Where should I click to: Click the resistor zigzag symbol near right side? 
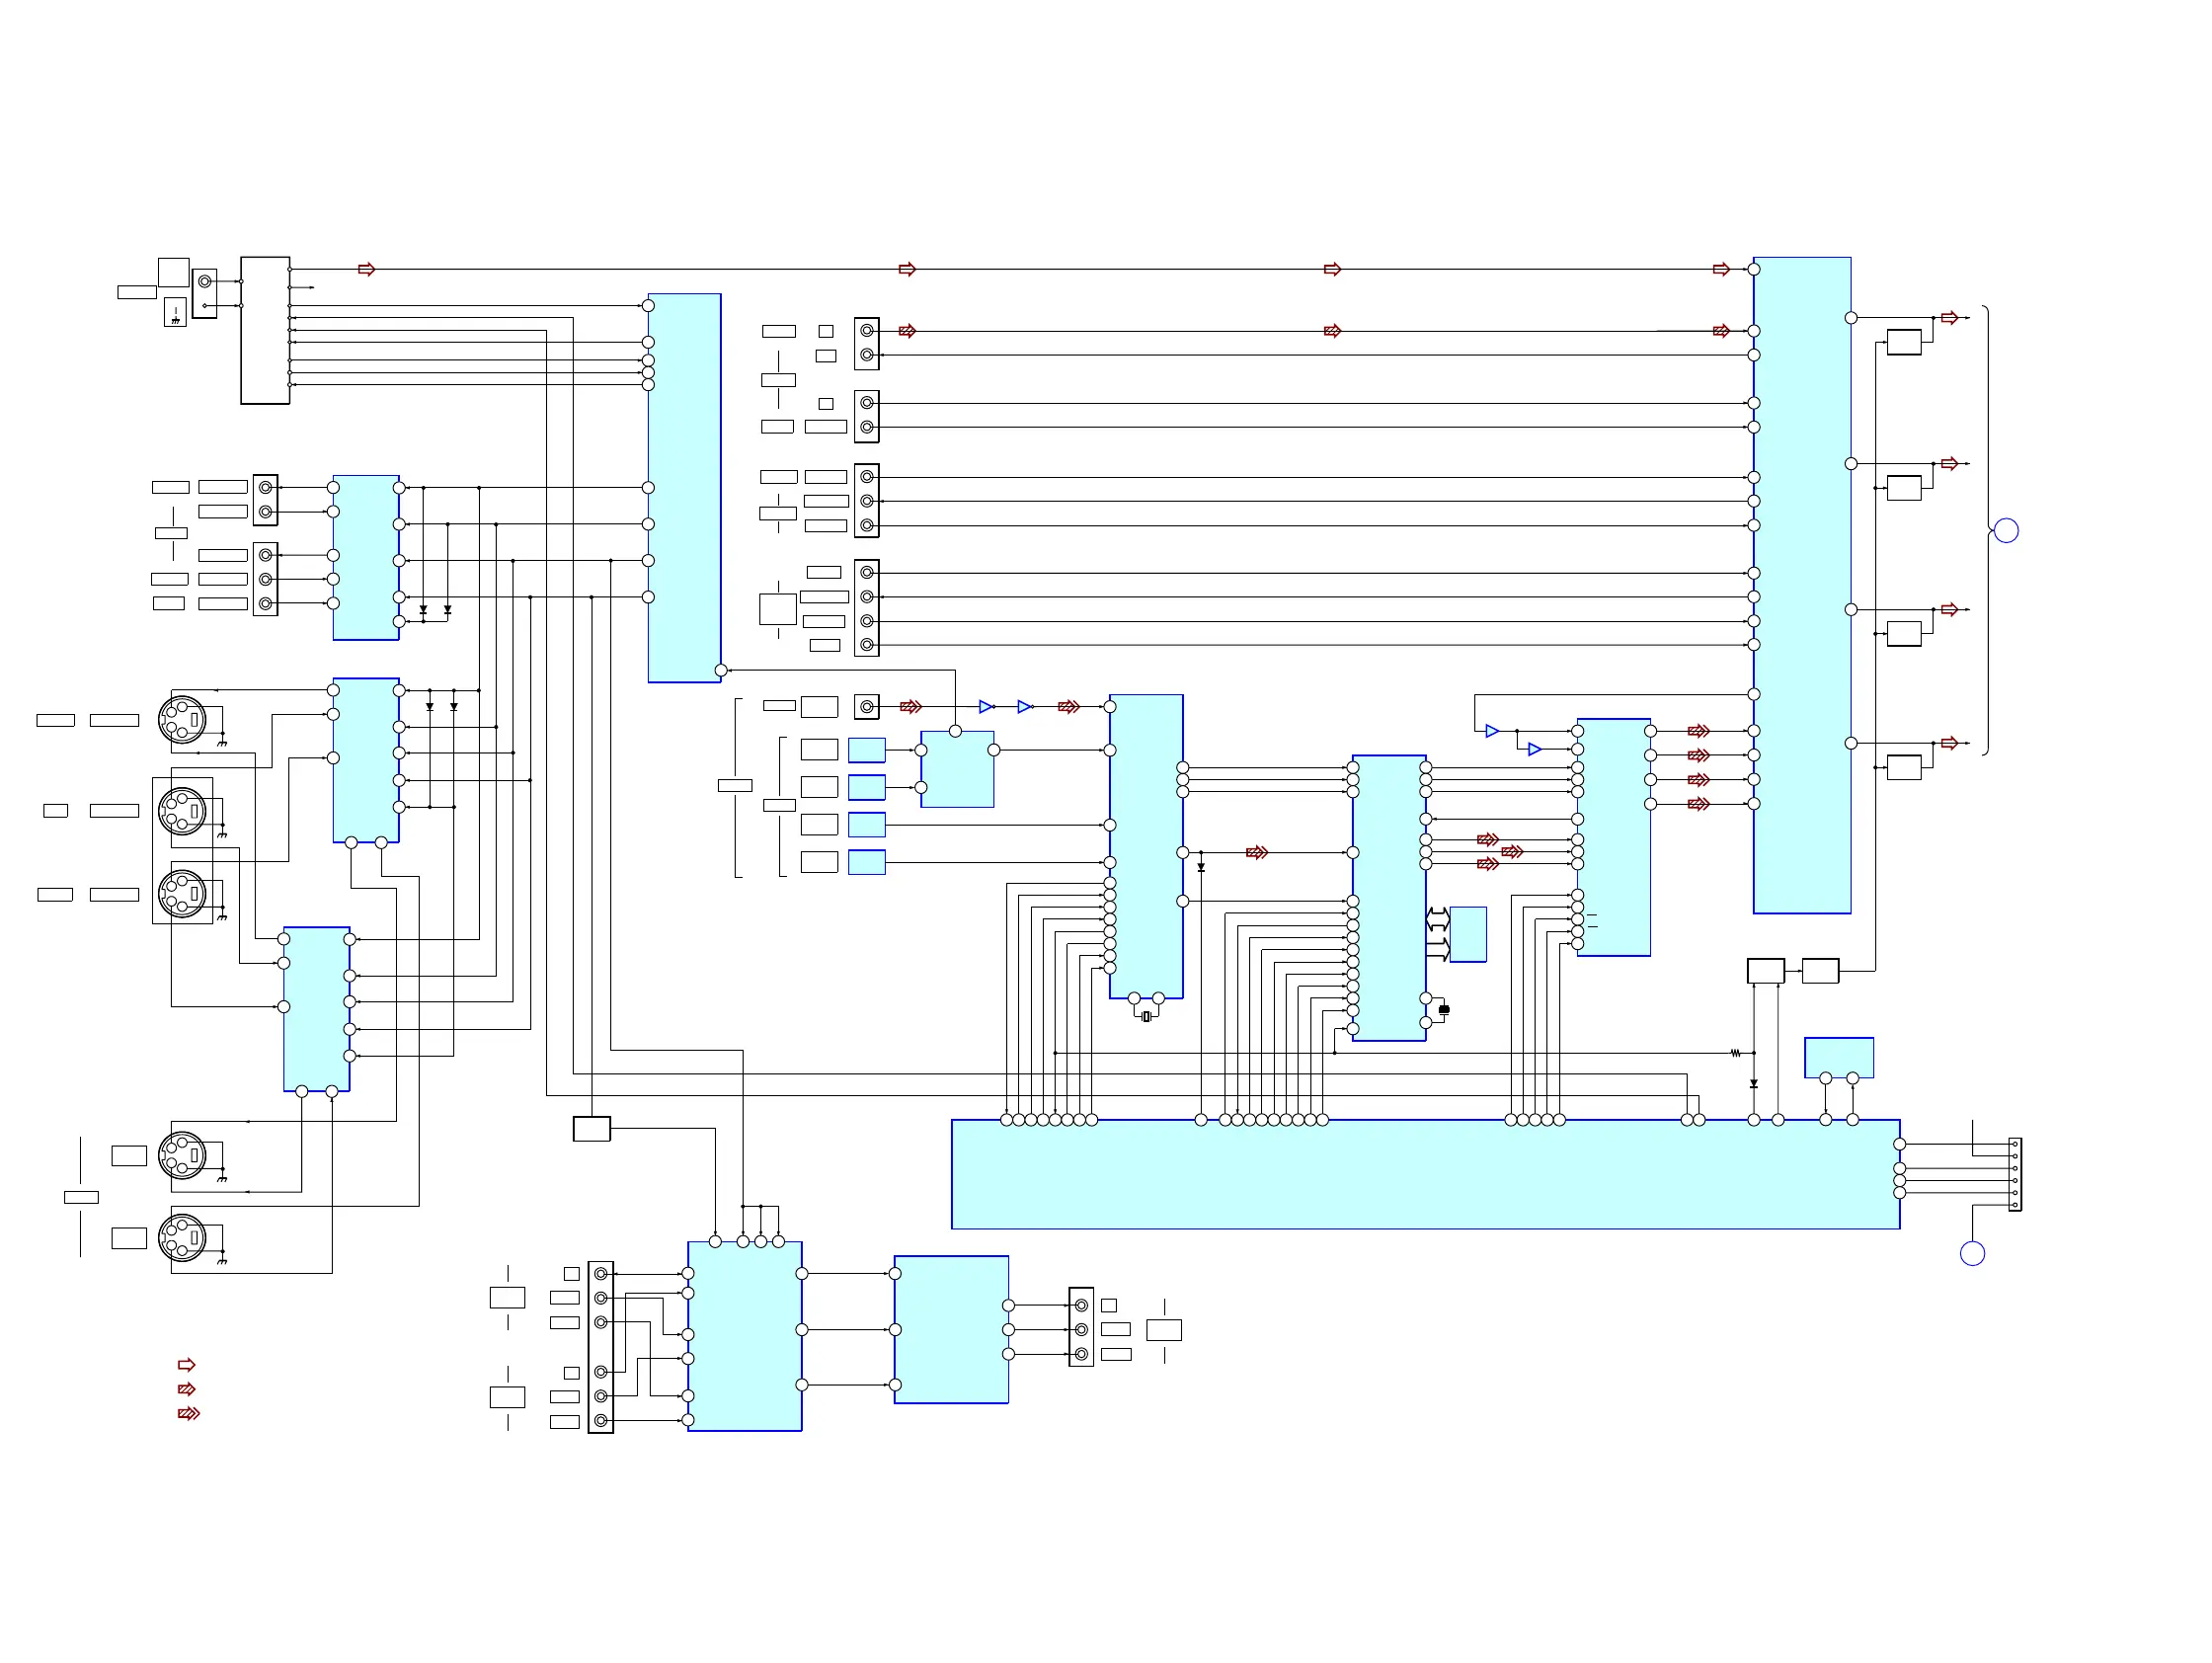tap(1735, 1053)
